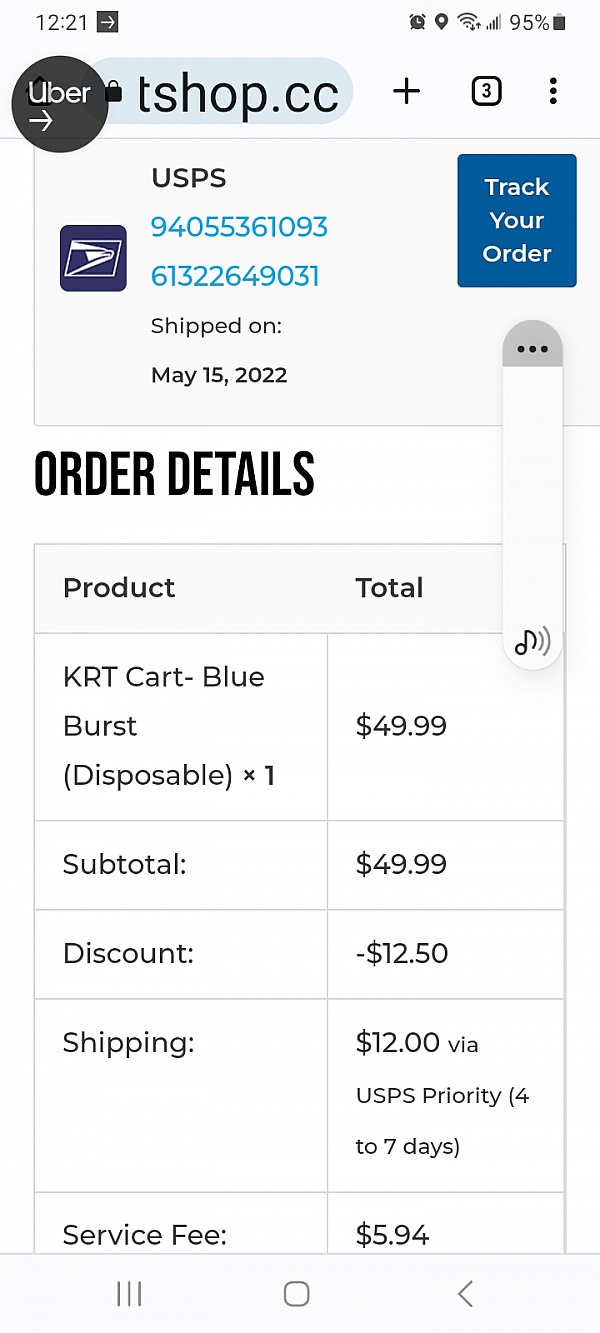Tap the USPS eagle logo
The height and width of the screenshot is (1333, 600).
93,258
